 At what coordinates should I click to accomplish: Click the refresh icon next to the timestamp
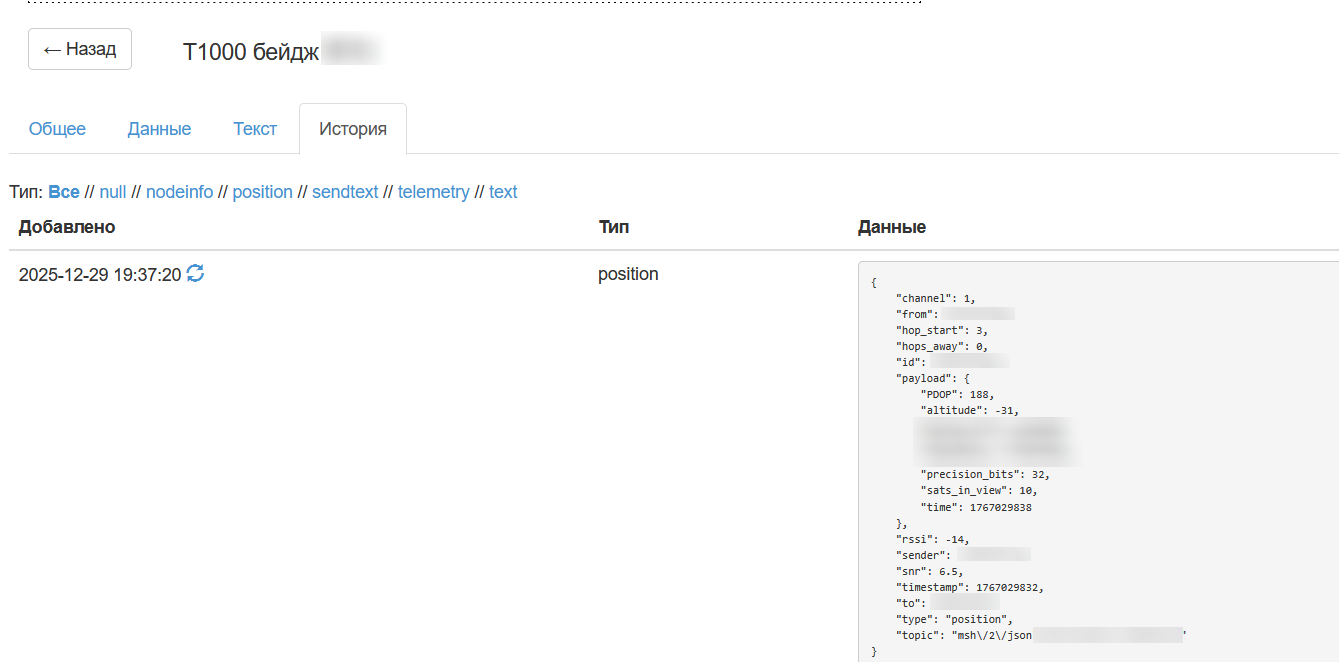196,273
